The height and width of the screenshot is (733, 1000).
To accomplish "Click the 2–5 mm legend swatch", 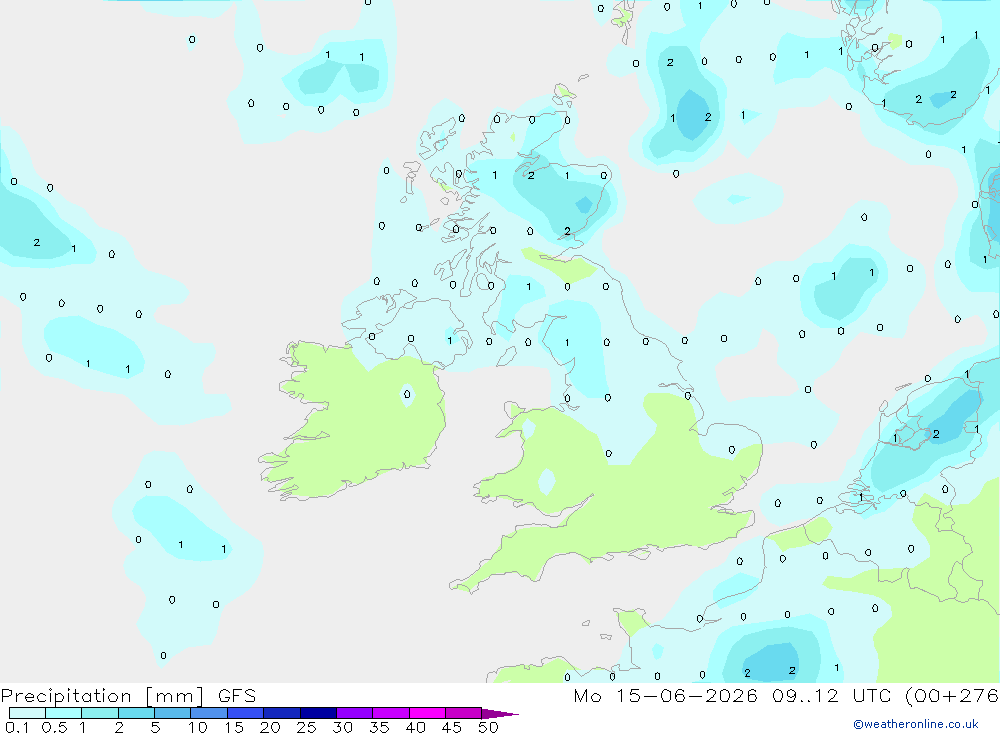I will 136,713.
